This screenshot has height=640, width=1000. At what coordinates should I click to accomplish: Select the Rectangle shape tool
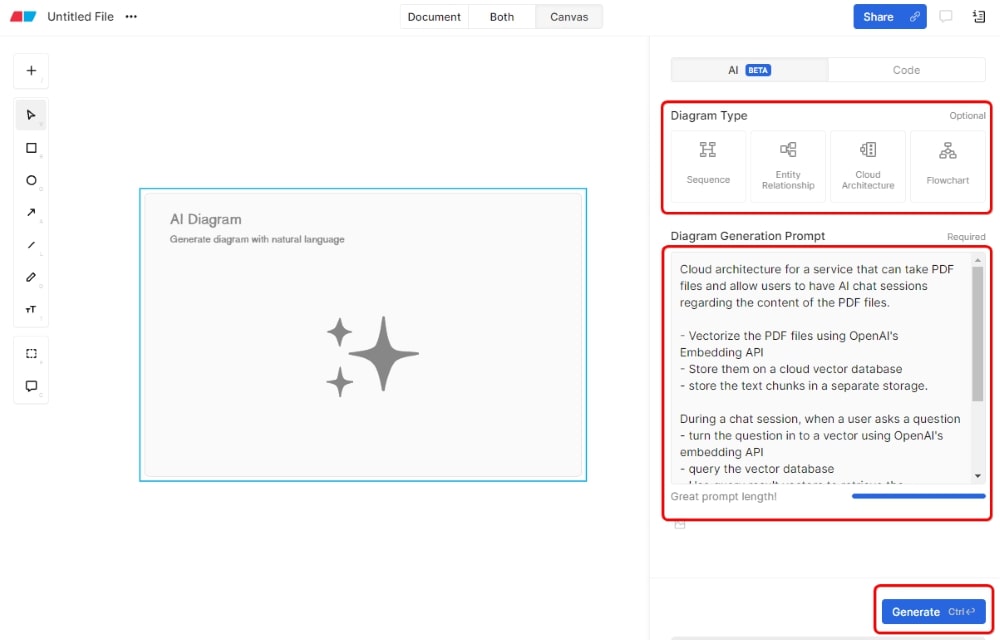coord(31,148)
